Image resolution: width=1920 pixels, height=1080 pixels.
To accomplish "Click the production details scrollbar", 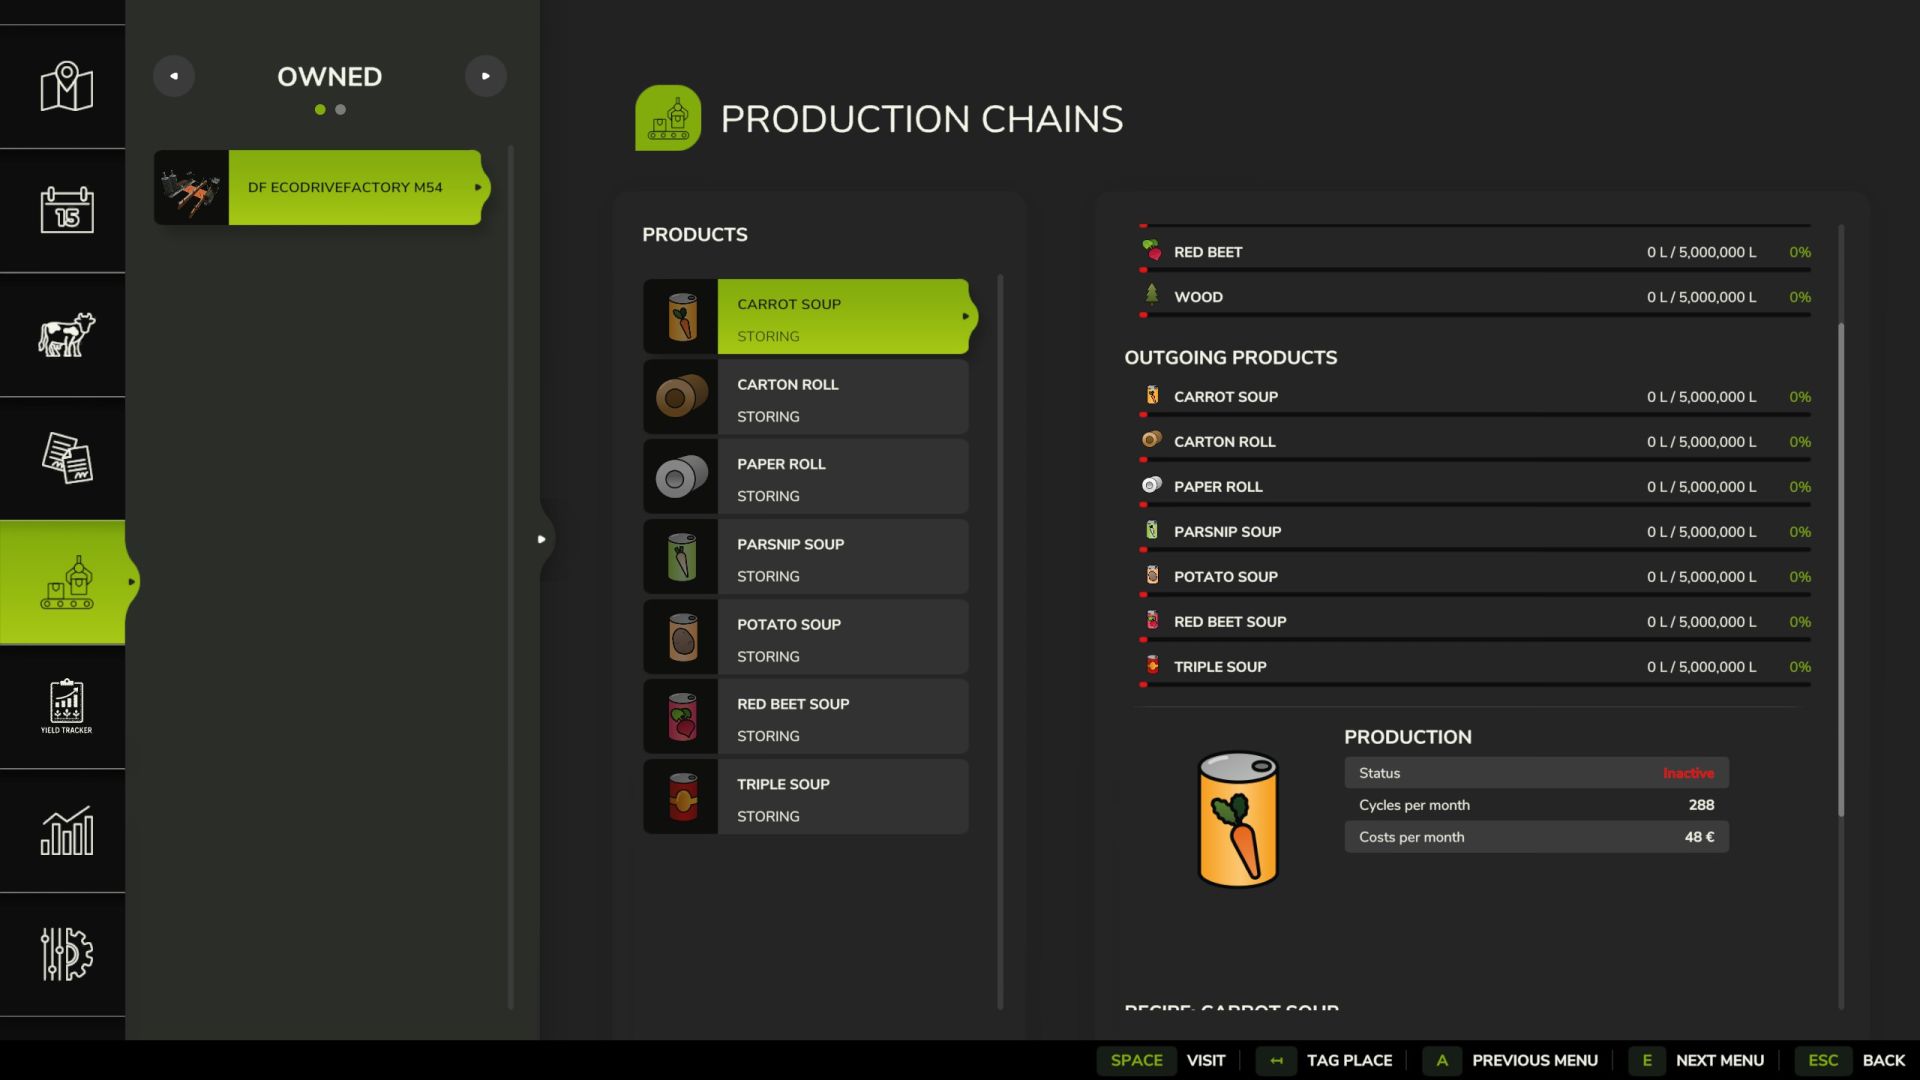I will (1841, 570).
